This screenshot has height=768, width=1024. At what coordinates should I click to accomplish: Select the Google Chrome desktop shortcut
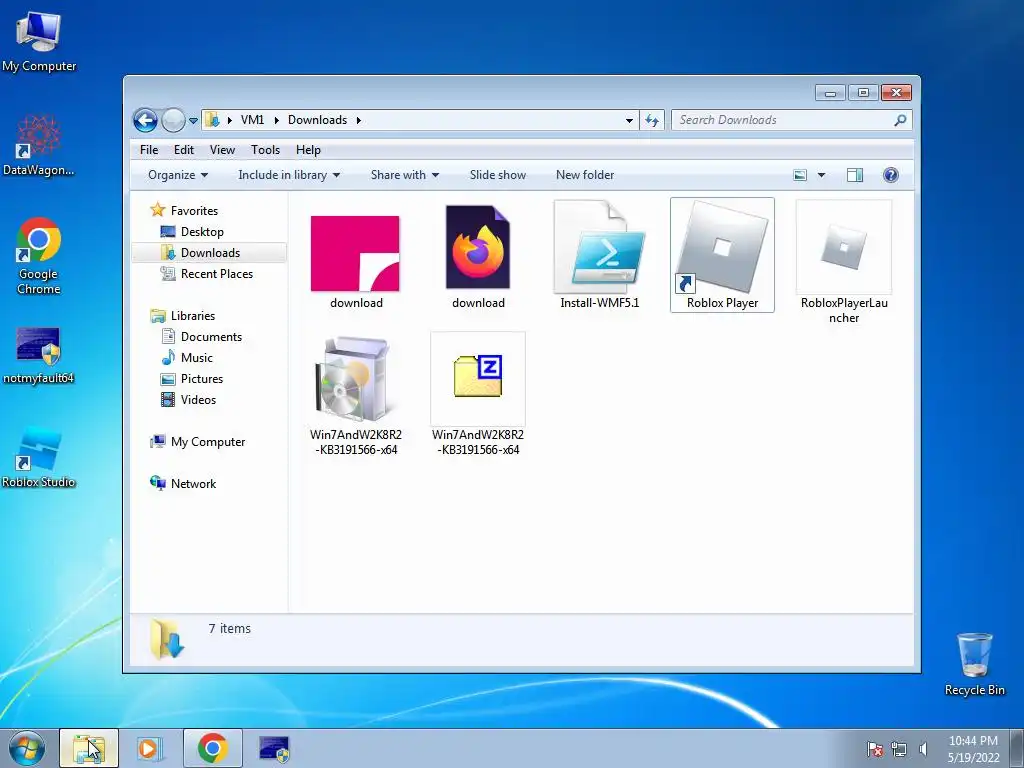(x=39, y=256)
